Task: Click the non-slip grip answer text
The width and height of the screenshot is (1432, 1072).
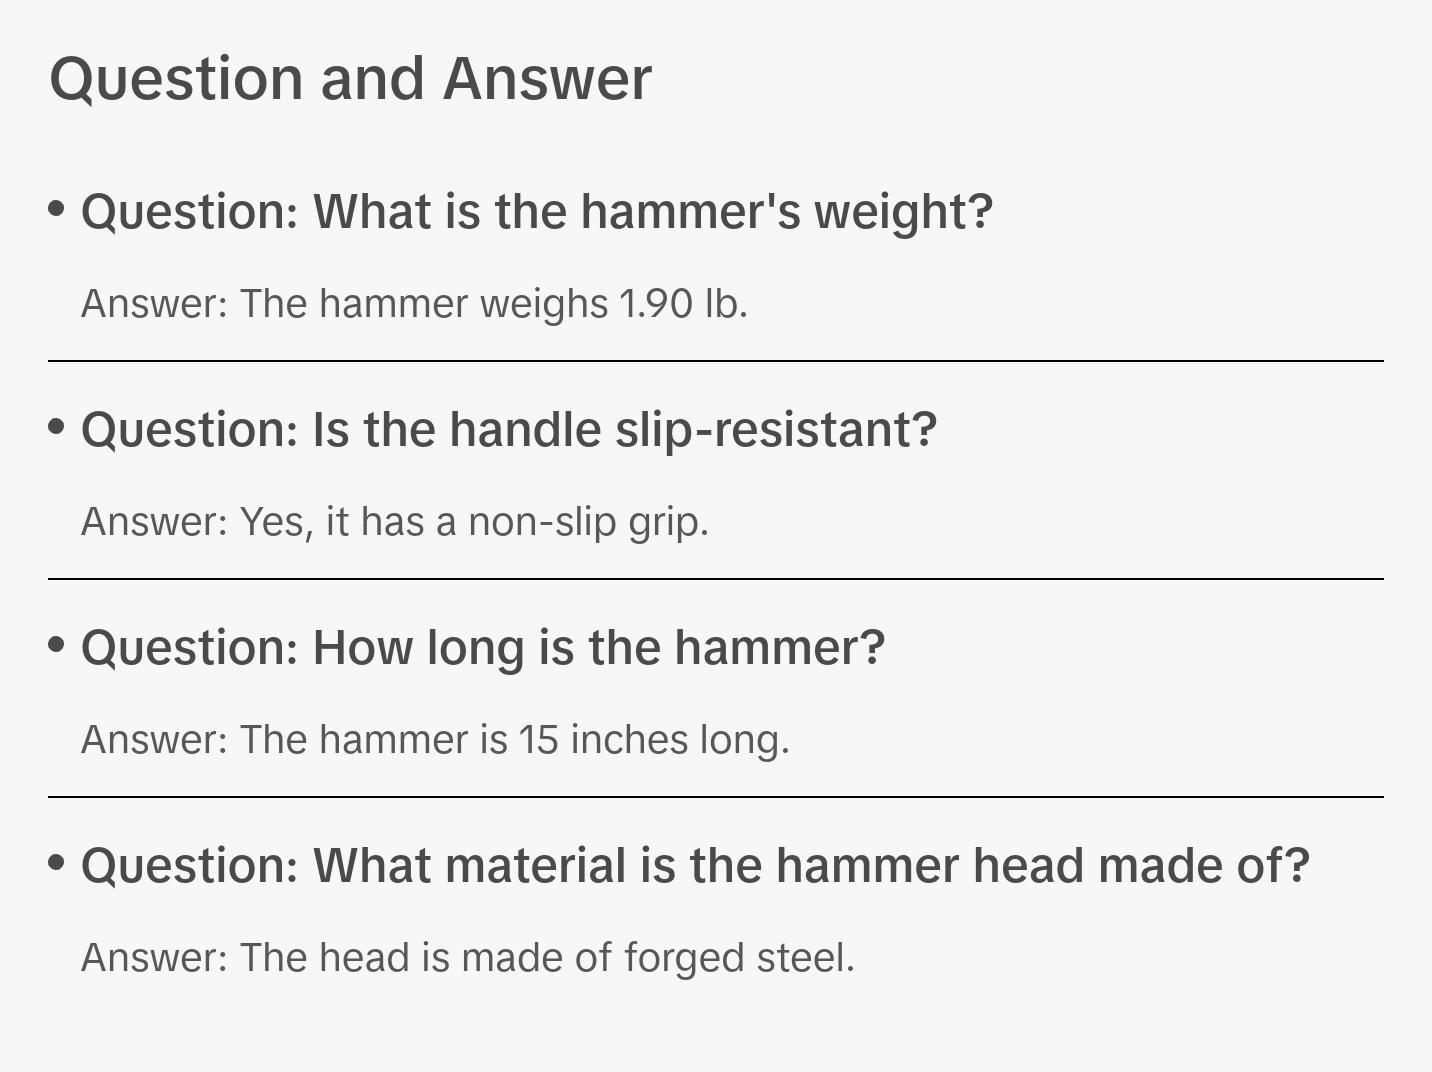Action: coord(395,522)
